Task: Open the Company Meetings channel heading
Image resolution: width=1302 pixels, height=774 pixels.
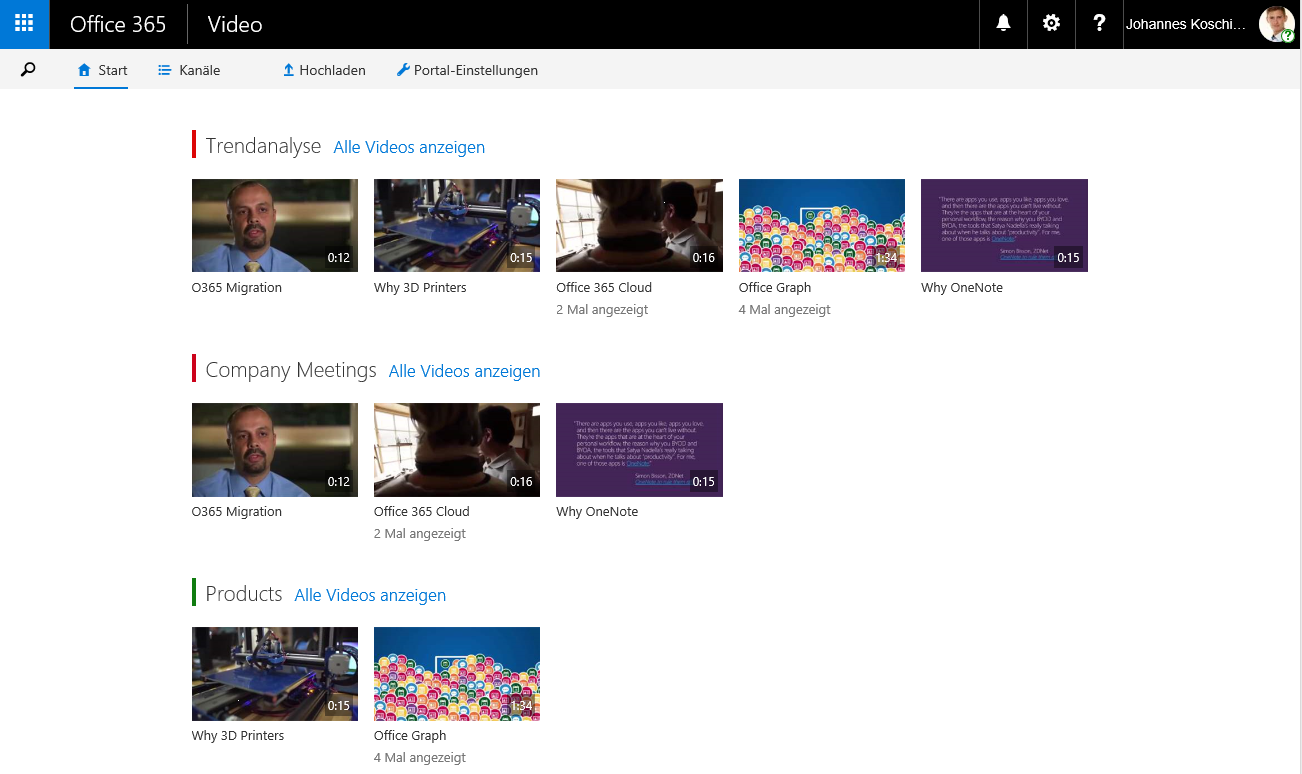Action: point(291,370)
